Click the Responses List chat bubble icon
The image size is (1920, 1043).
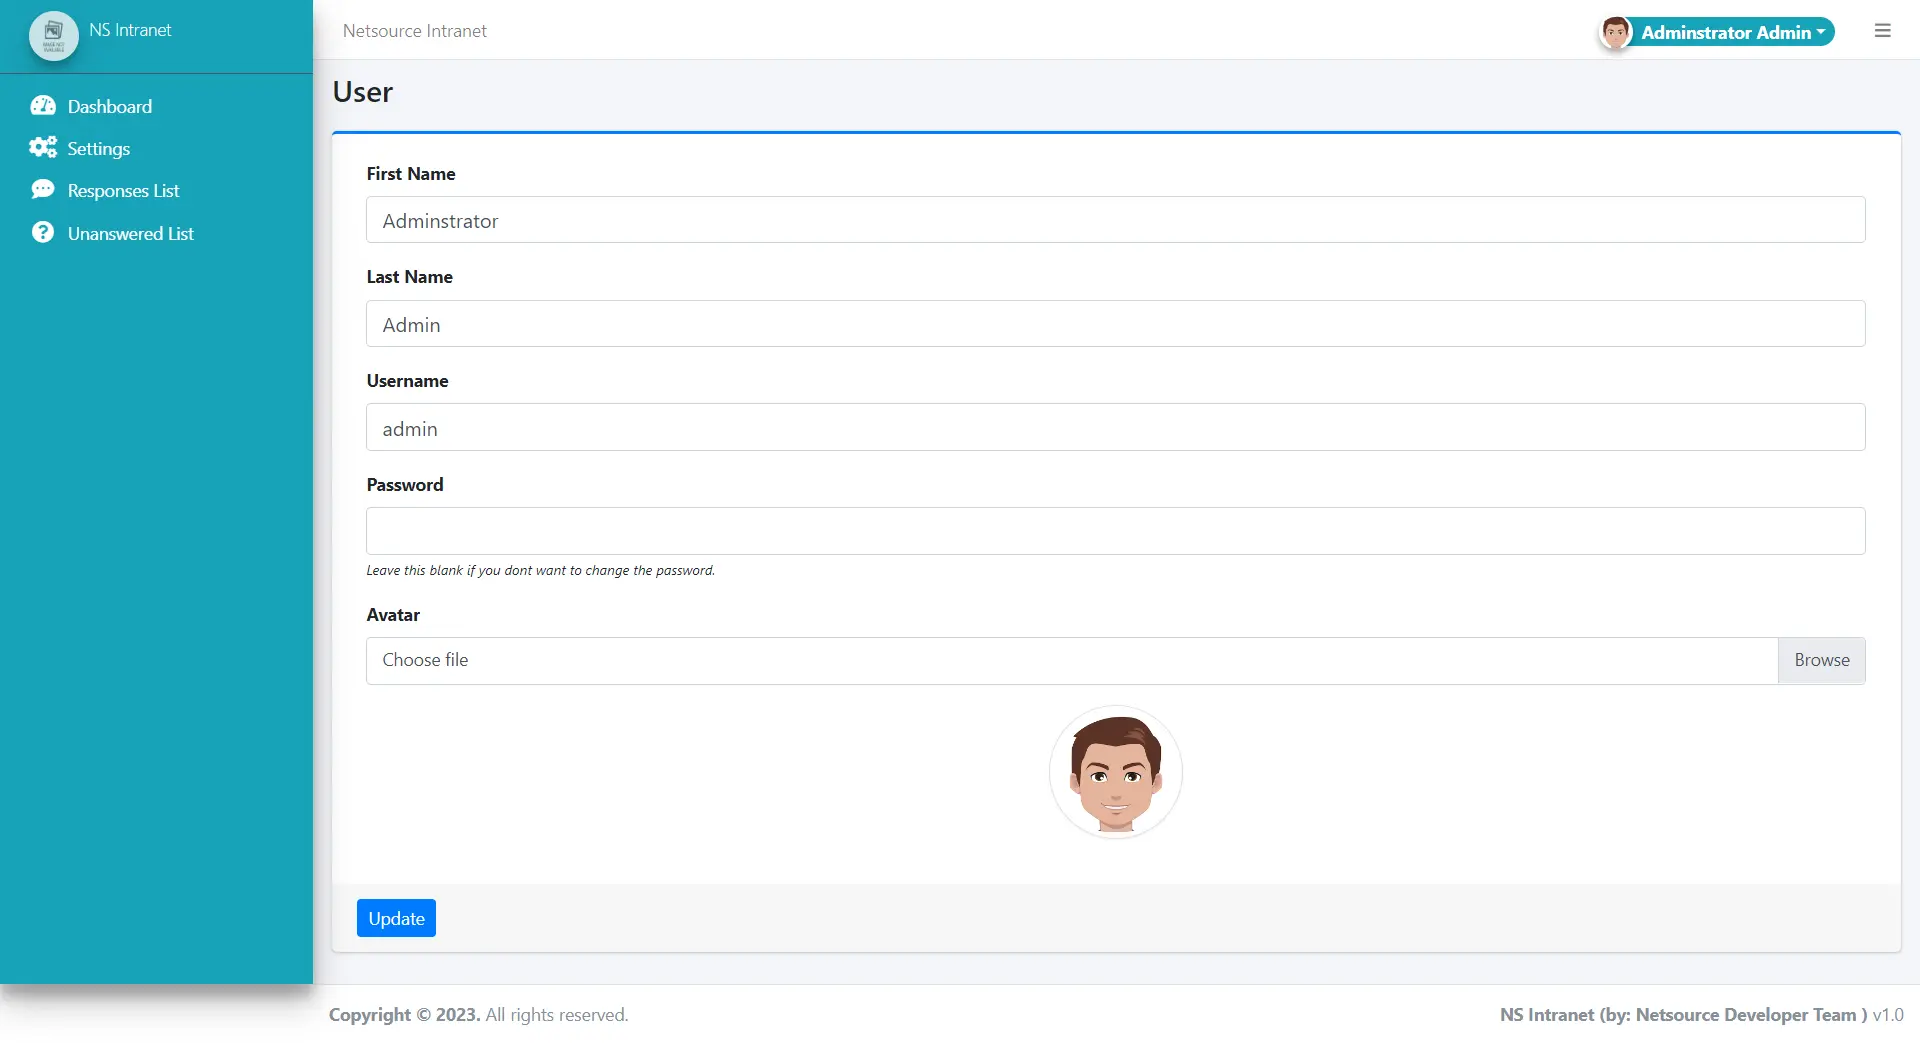pos(43,190)
